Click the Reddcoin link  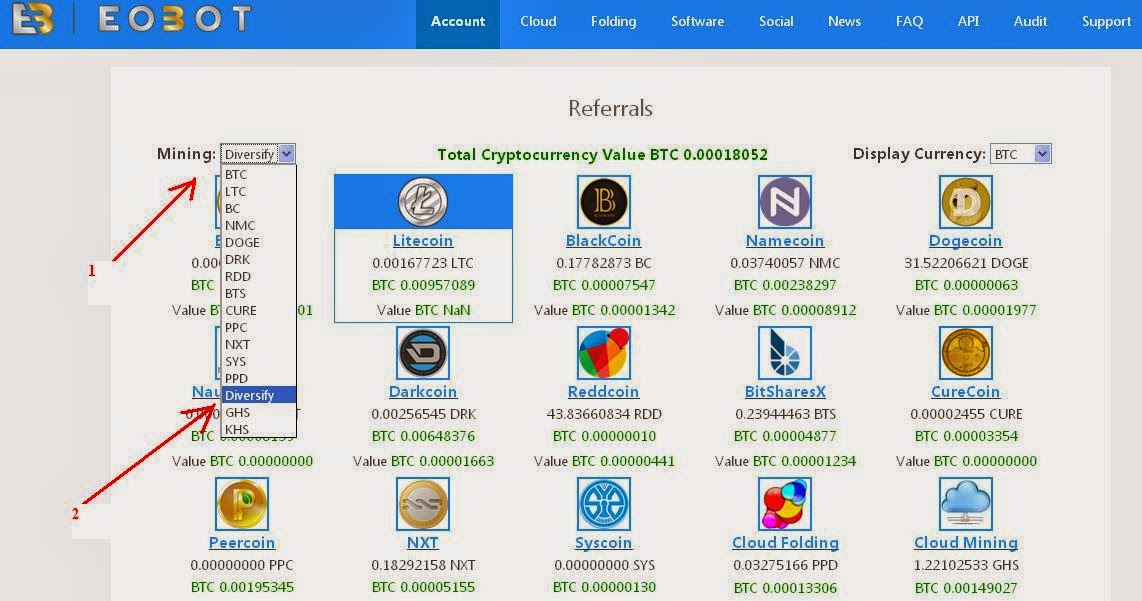[604, 392]
